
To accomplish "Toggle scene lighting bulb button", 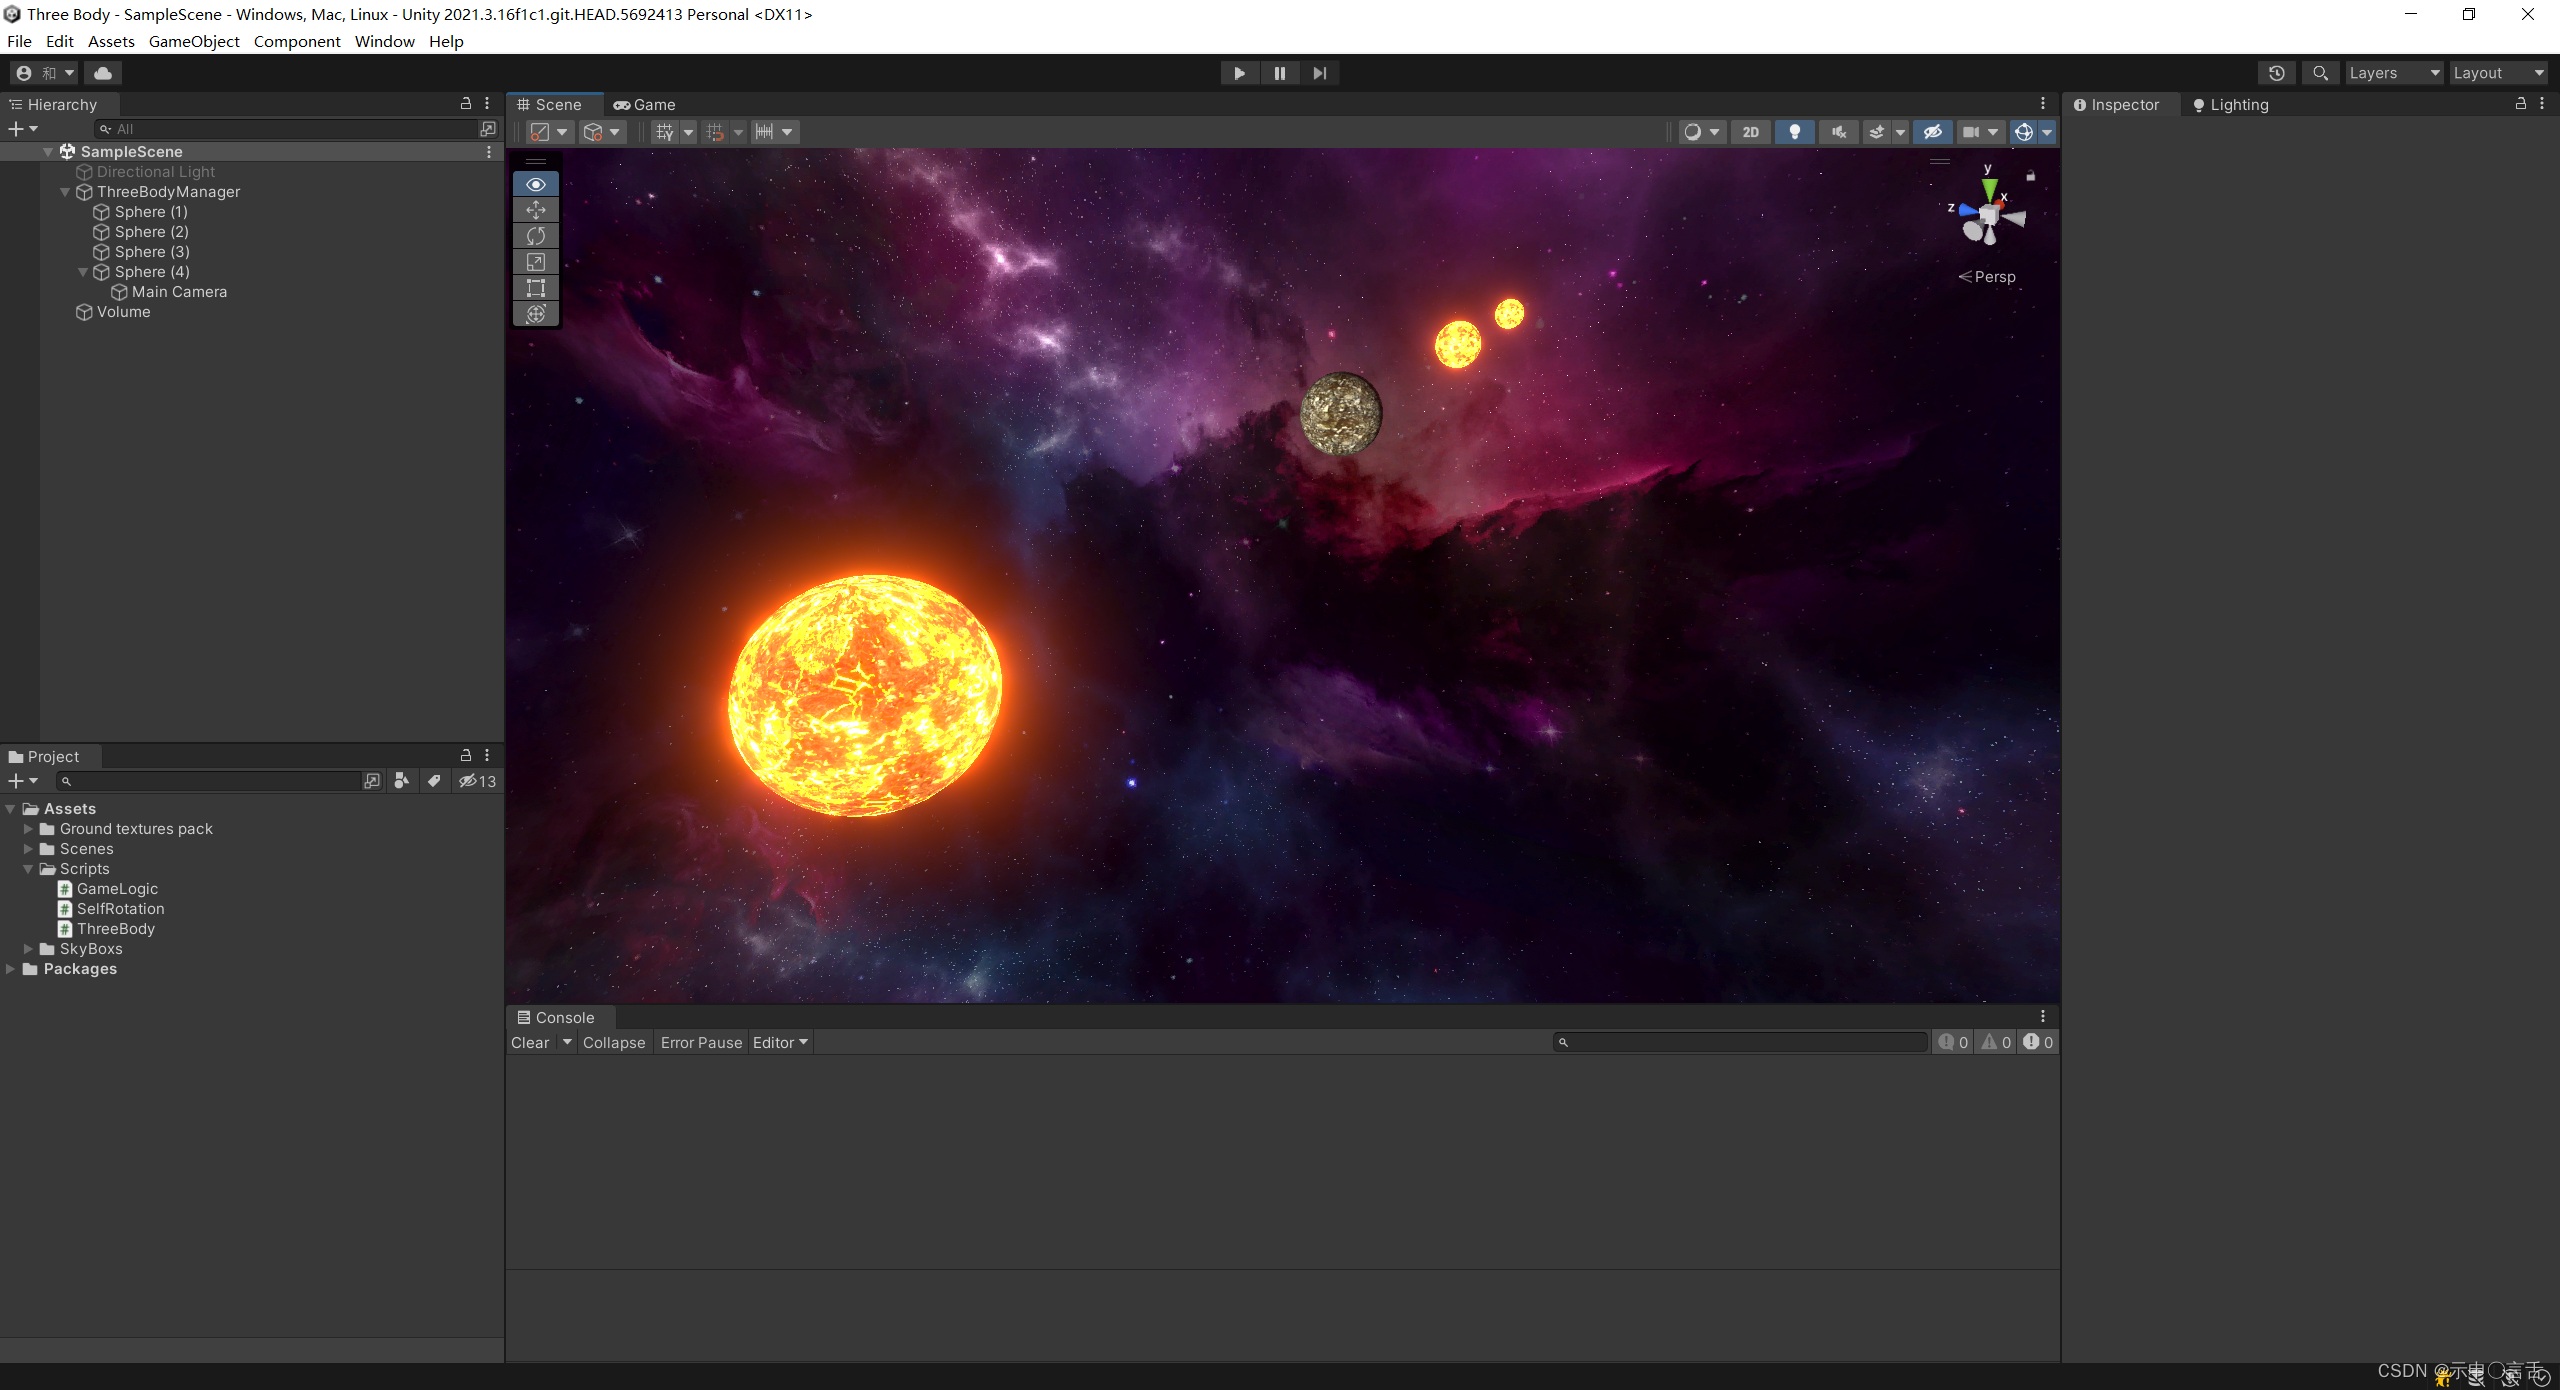I will point(1795,132).
